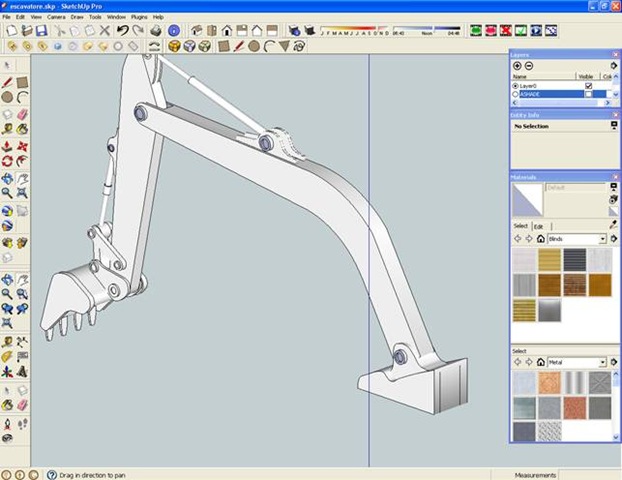Switch to the Edit tab in Materials
The image size is (622, 480).
(x=537, y=226)
